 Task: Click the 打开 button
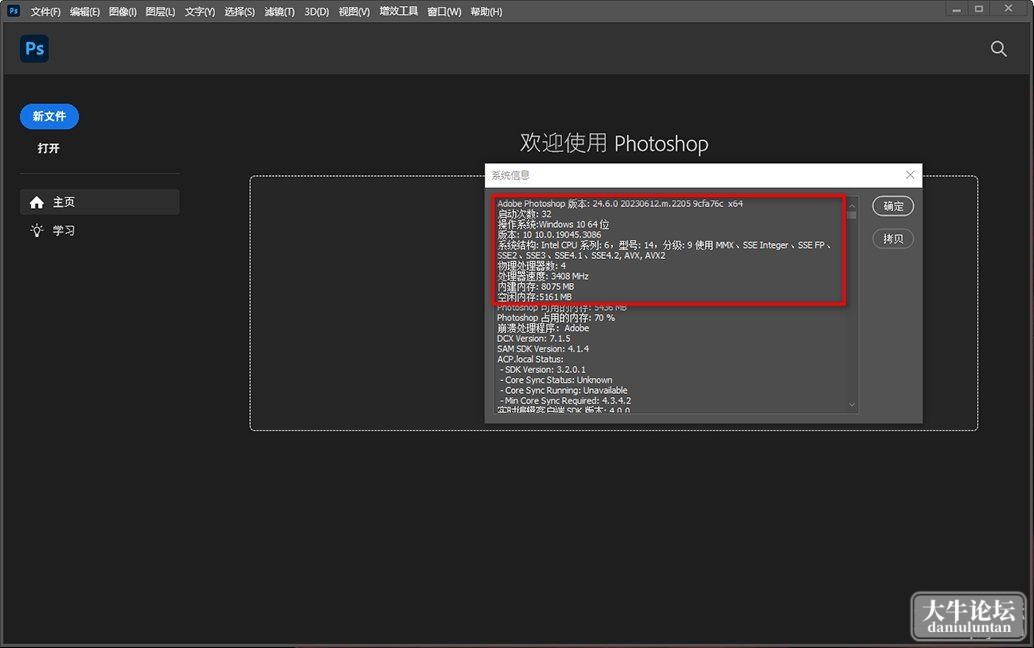(49, 148)
